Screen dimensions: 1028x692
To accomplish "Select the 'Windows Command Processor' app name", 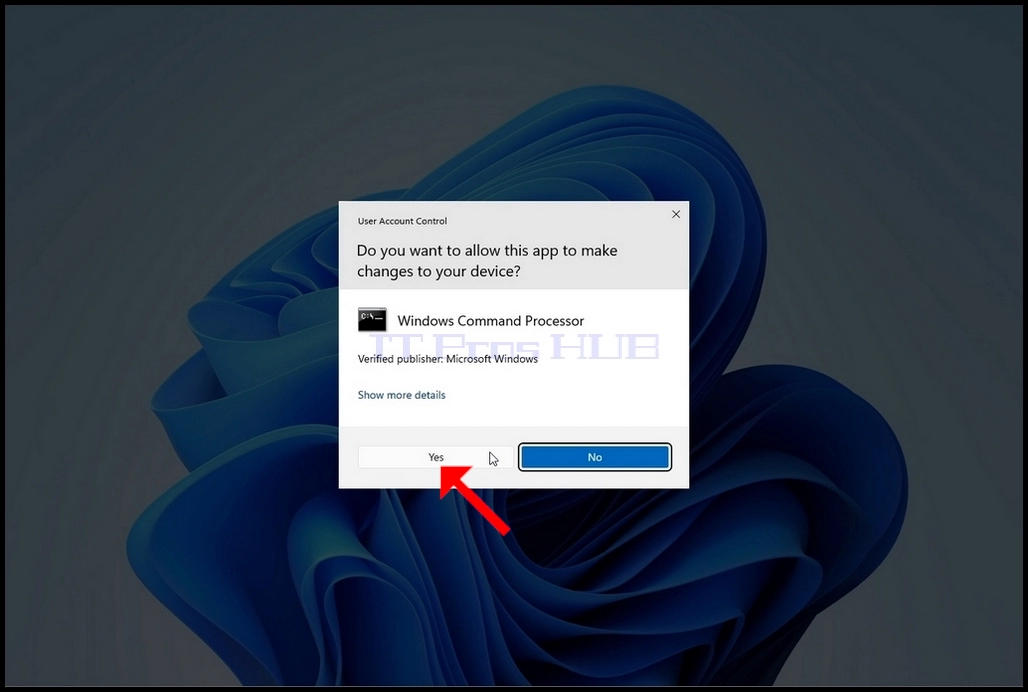I will point(490,321).
